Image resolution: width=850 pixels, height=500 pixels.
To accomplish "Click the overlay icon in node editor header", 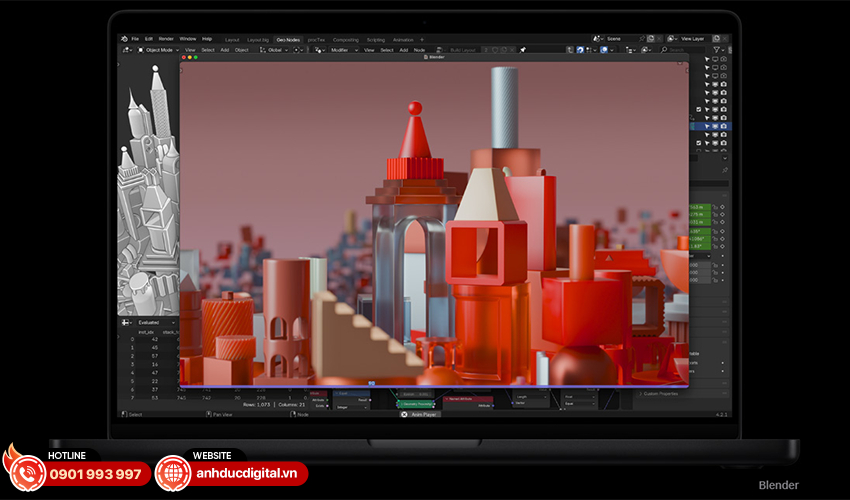I will point(604,49).
